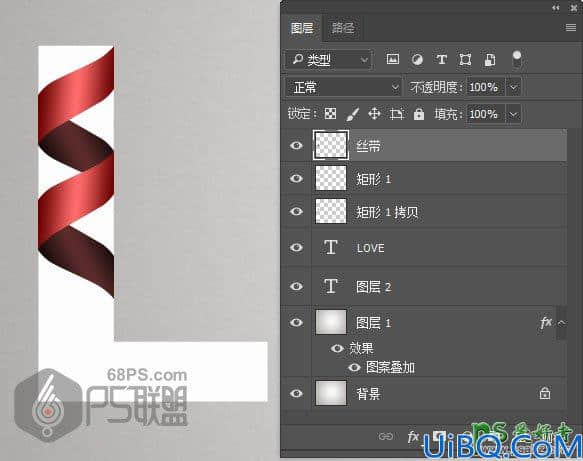This screenshot has width=583, height=461.
Task: Collapse panel with double-arrow icon
Action: point(555,8)
